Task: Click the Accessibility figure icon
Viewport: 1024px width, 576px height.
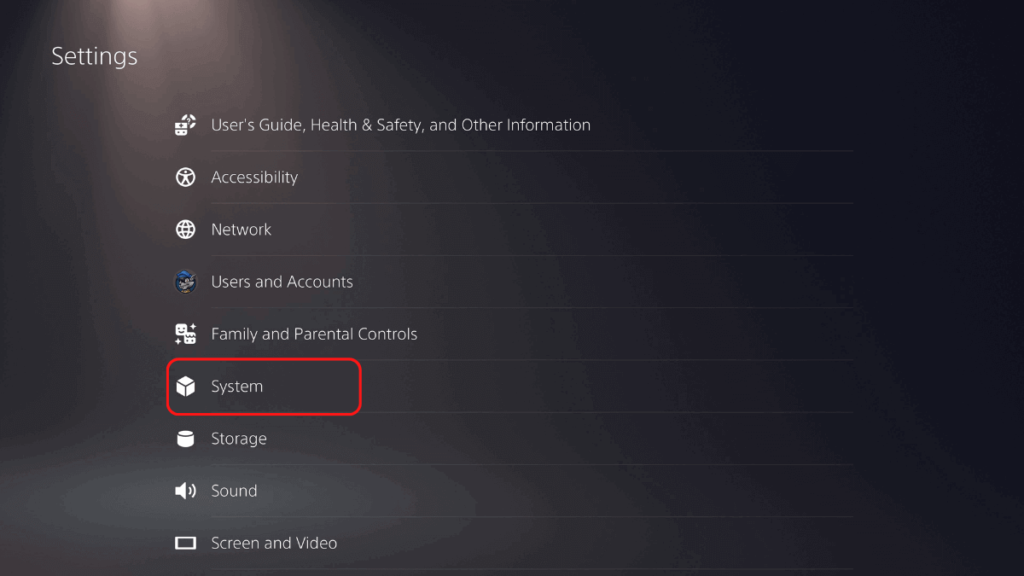Action: [185, 177]
